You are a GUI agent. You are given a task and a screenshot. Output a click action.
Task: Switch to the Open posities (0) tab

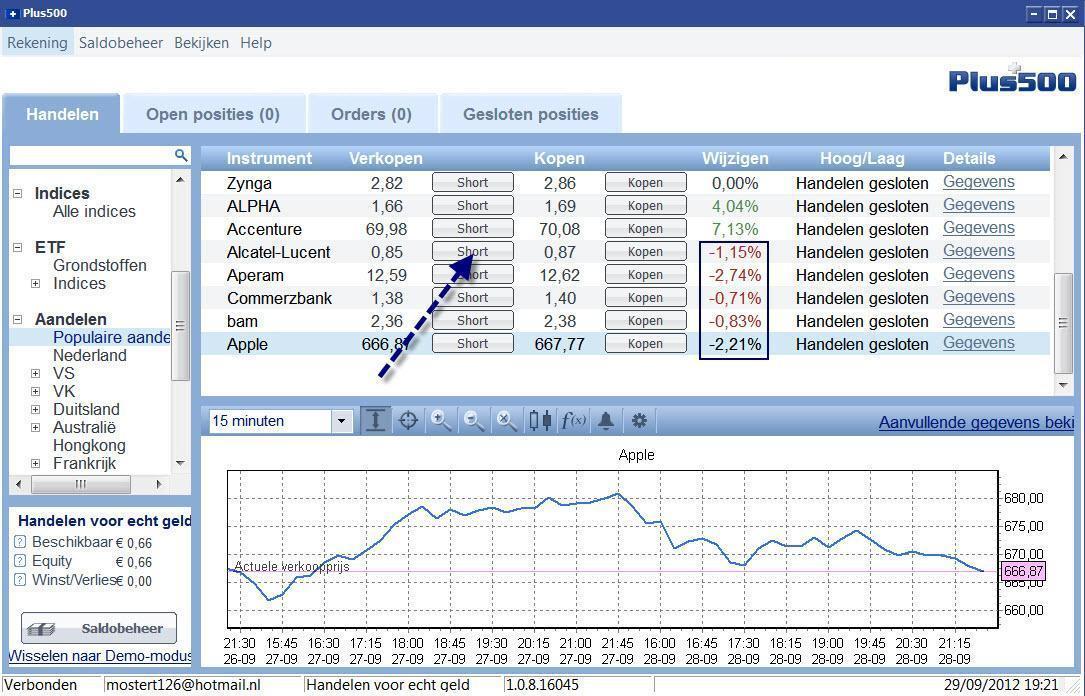[x=213, y=114]
